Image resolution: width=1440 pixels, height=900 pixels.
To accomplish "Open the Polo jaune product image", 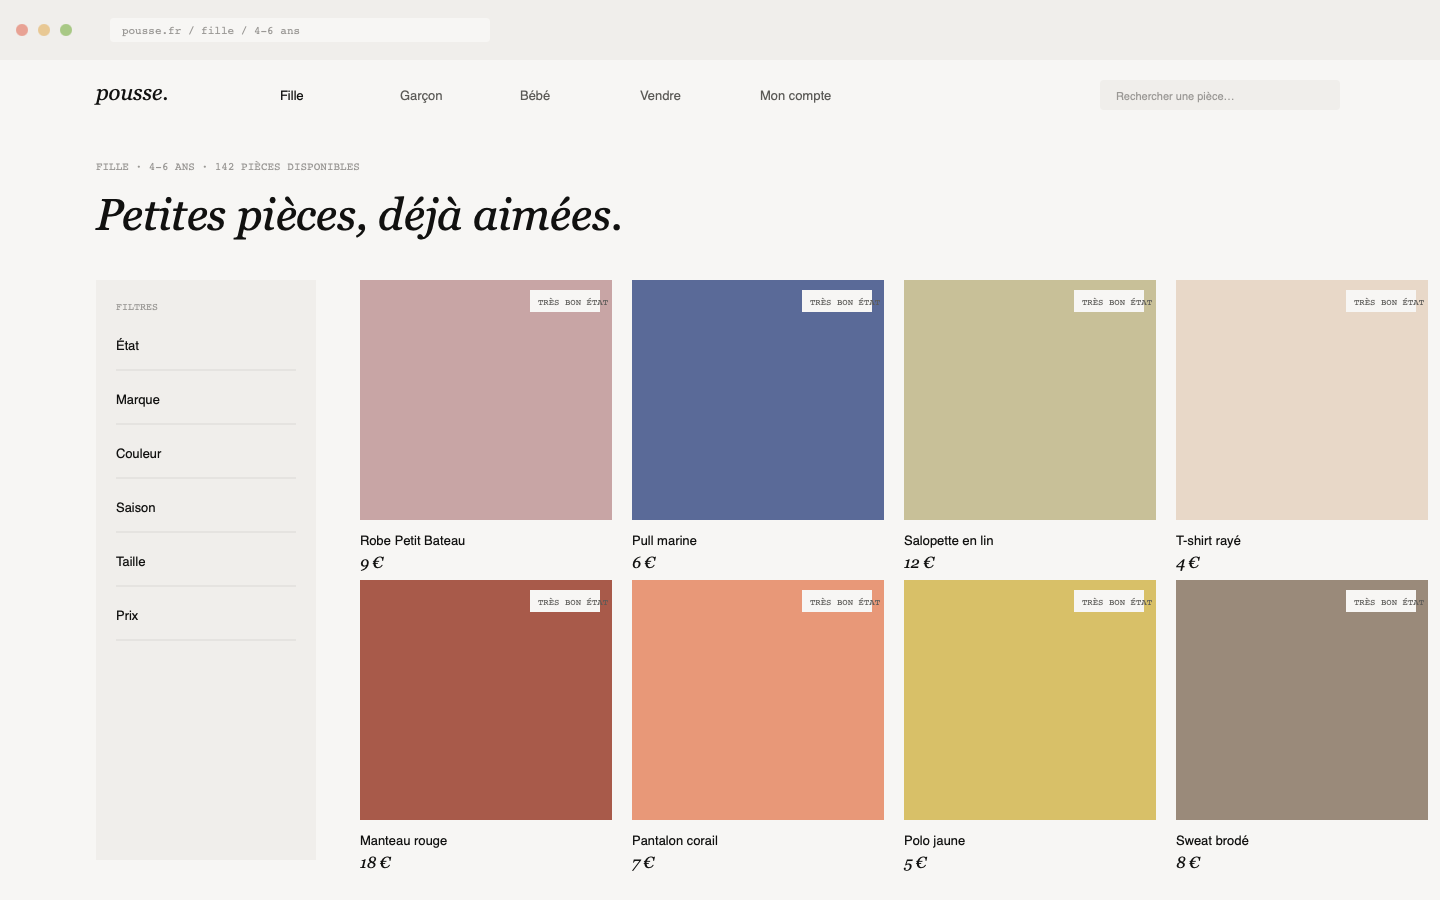I will (1030, 700).
